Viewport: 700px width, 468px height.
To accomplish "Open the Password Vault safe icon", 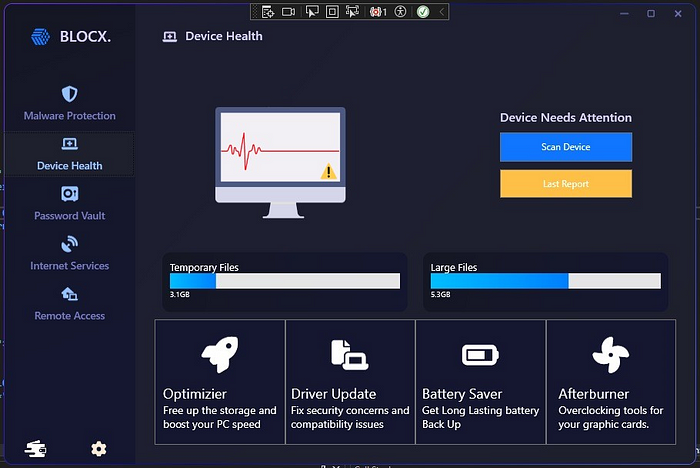I will click(x=69, y=194).
